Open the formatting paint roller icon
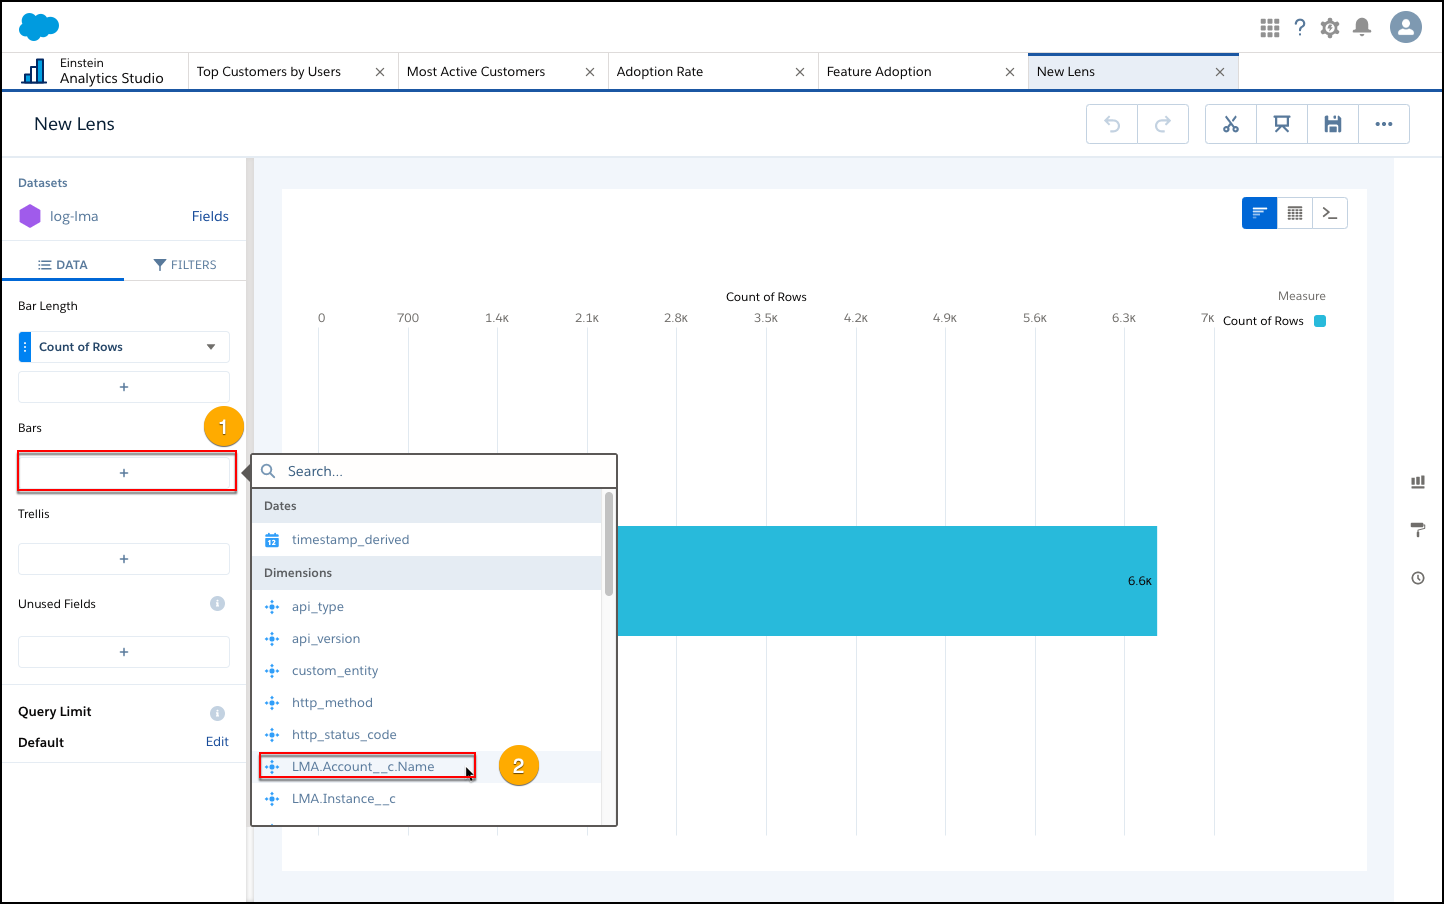 pyautogui.click(x=1418, y=530)
